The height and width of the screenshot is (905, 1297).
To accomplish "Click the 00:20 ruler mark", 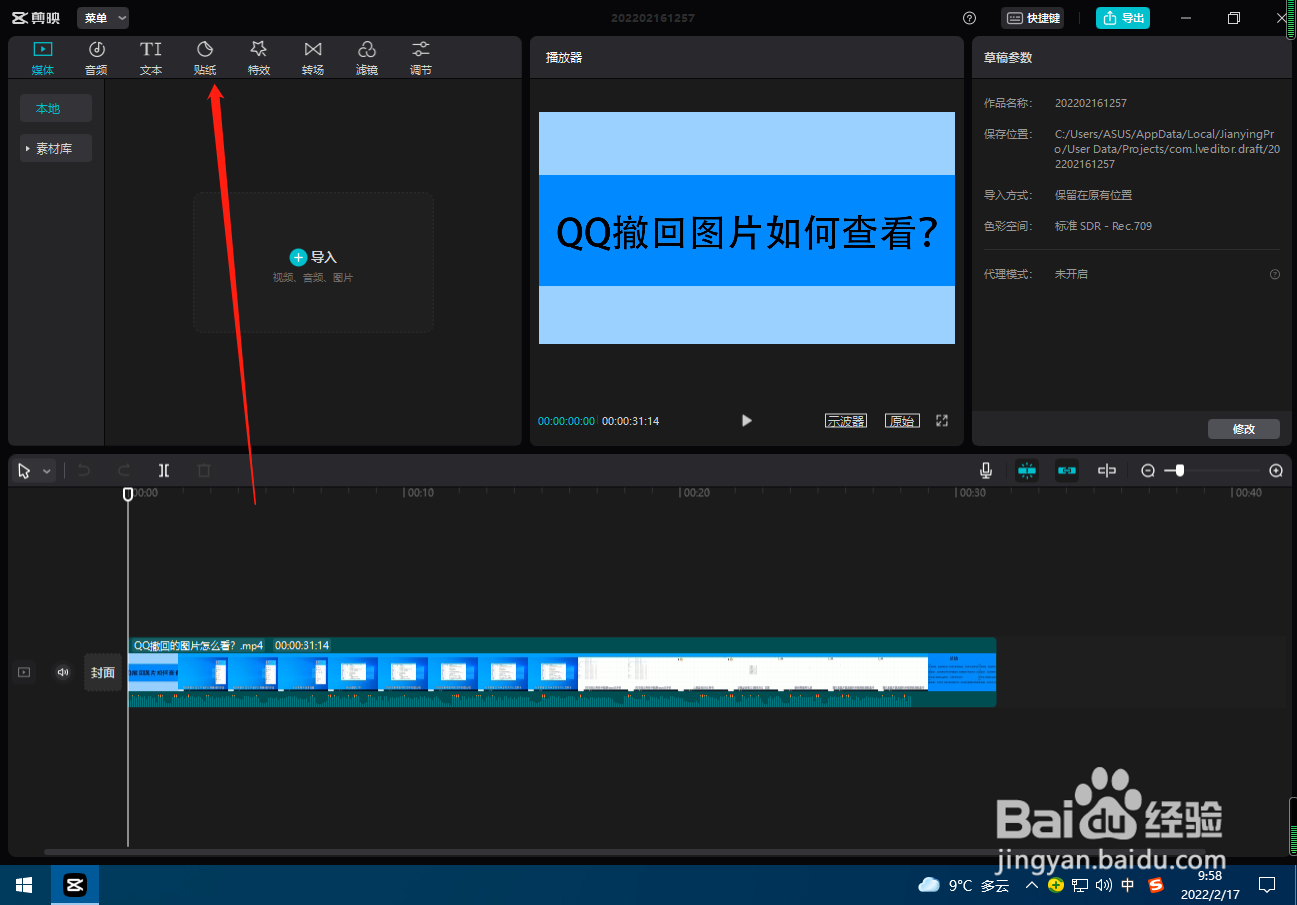I will pos(696,493).
